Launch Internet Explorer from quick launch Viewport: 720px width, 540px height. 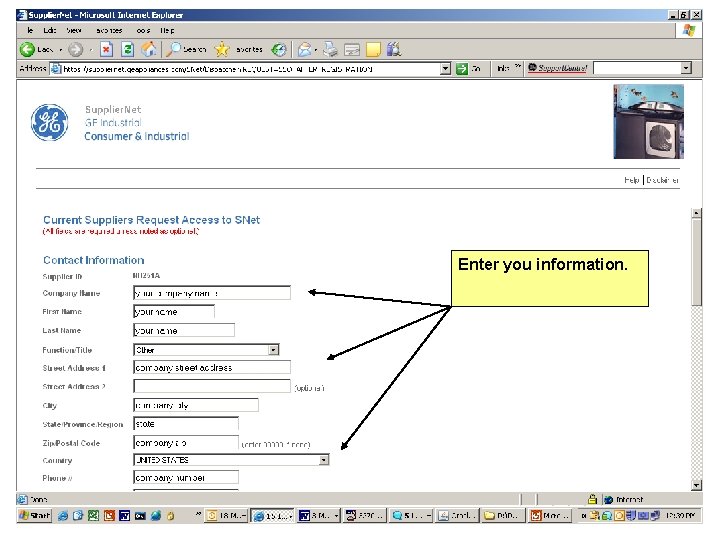(63, 516)
